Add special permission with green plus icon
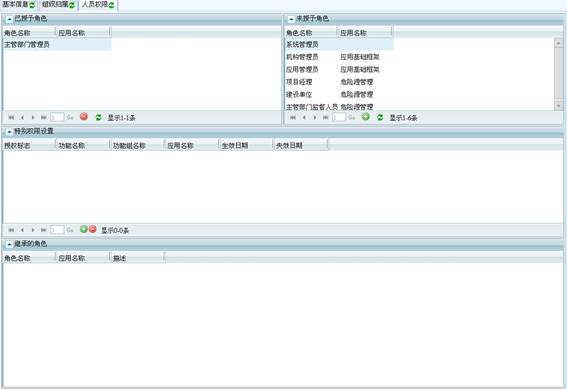The image size is (567, 389). pos(84,229)
